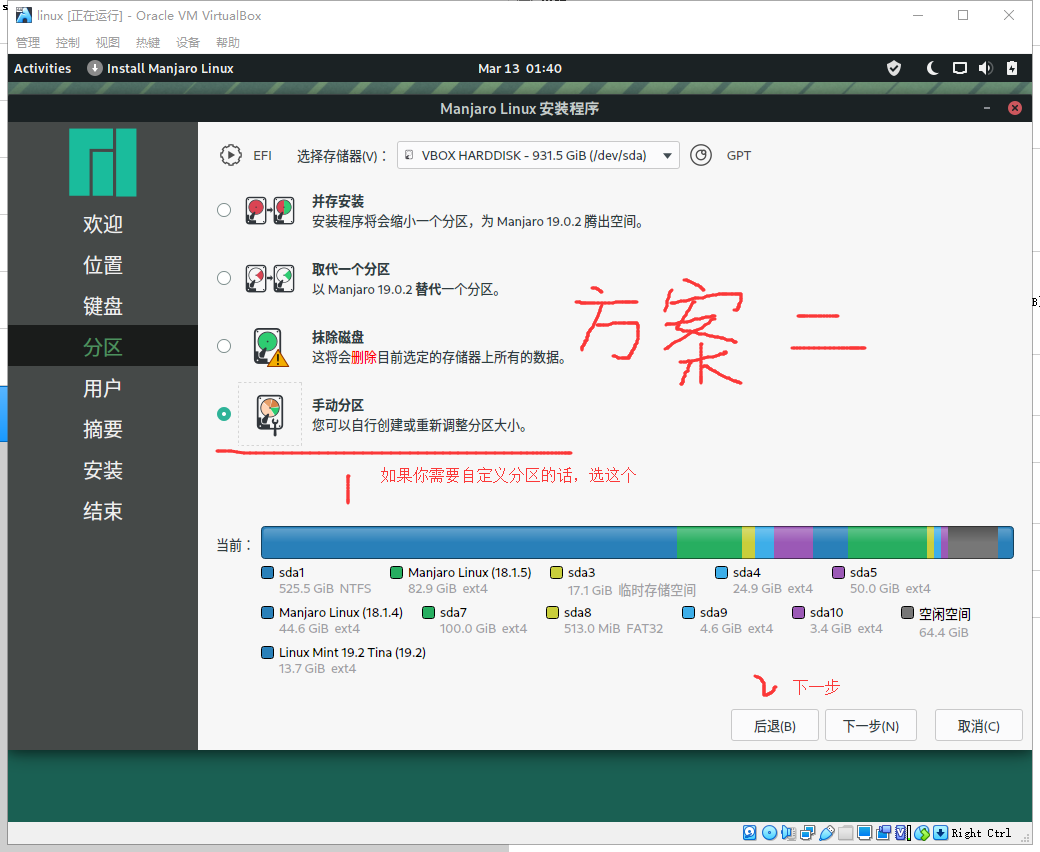Viewport: 1040px width, 852px height.
Task: Open the VBOX HARDDISK storage device dropdown
Action: click(538, 155)
